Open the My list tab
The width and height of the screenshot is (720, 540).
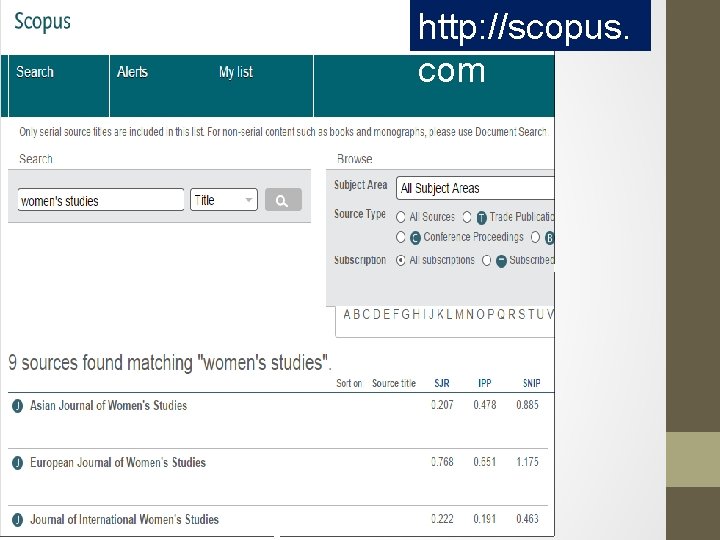(236, 72)
